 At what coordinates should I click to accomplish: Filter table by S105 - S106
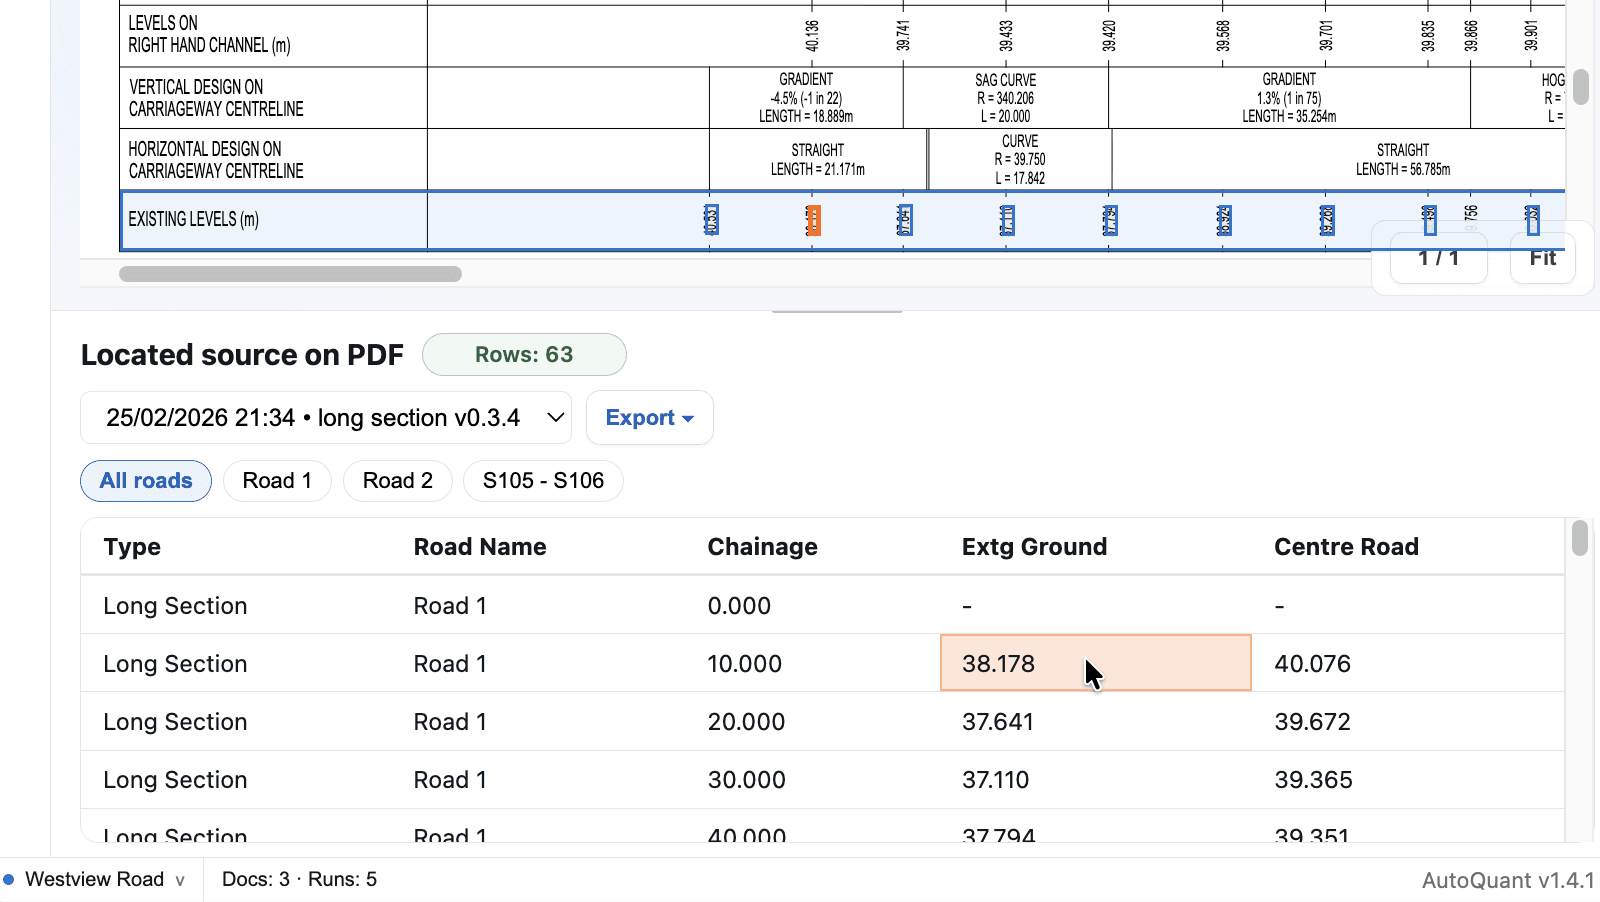[x=543, y=481]
